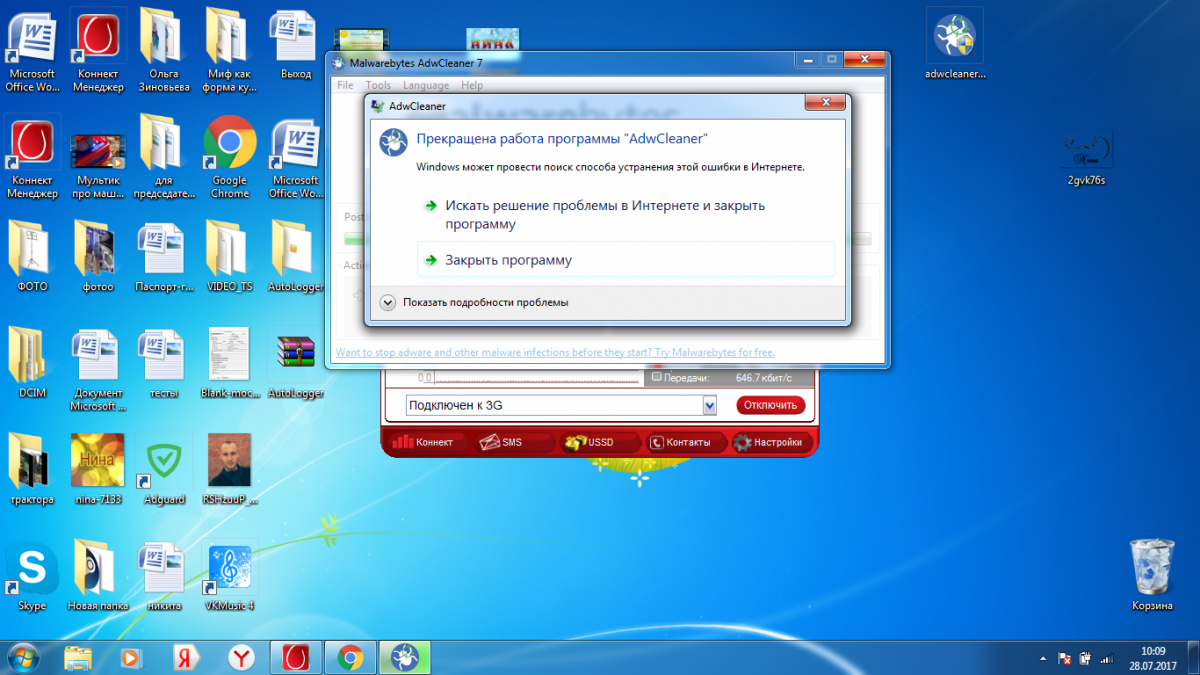Show hidden tray icons arrow
Viewport: 1200px width, 675px height.
pos(1045,658)
